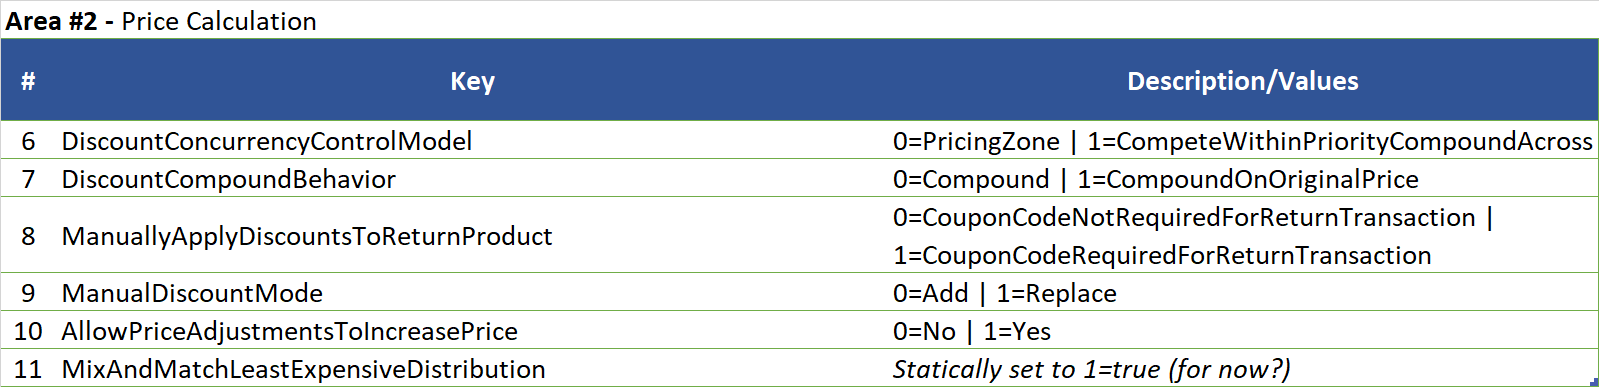Select the ManualDiscountMode key cell
Image resolution: width=1599 pixels, height=387 pixels.
click(x=472, y=293)
